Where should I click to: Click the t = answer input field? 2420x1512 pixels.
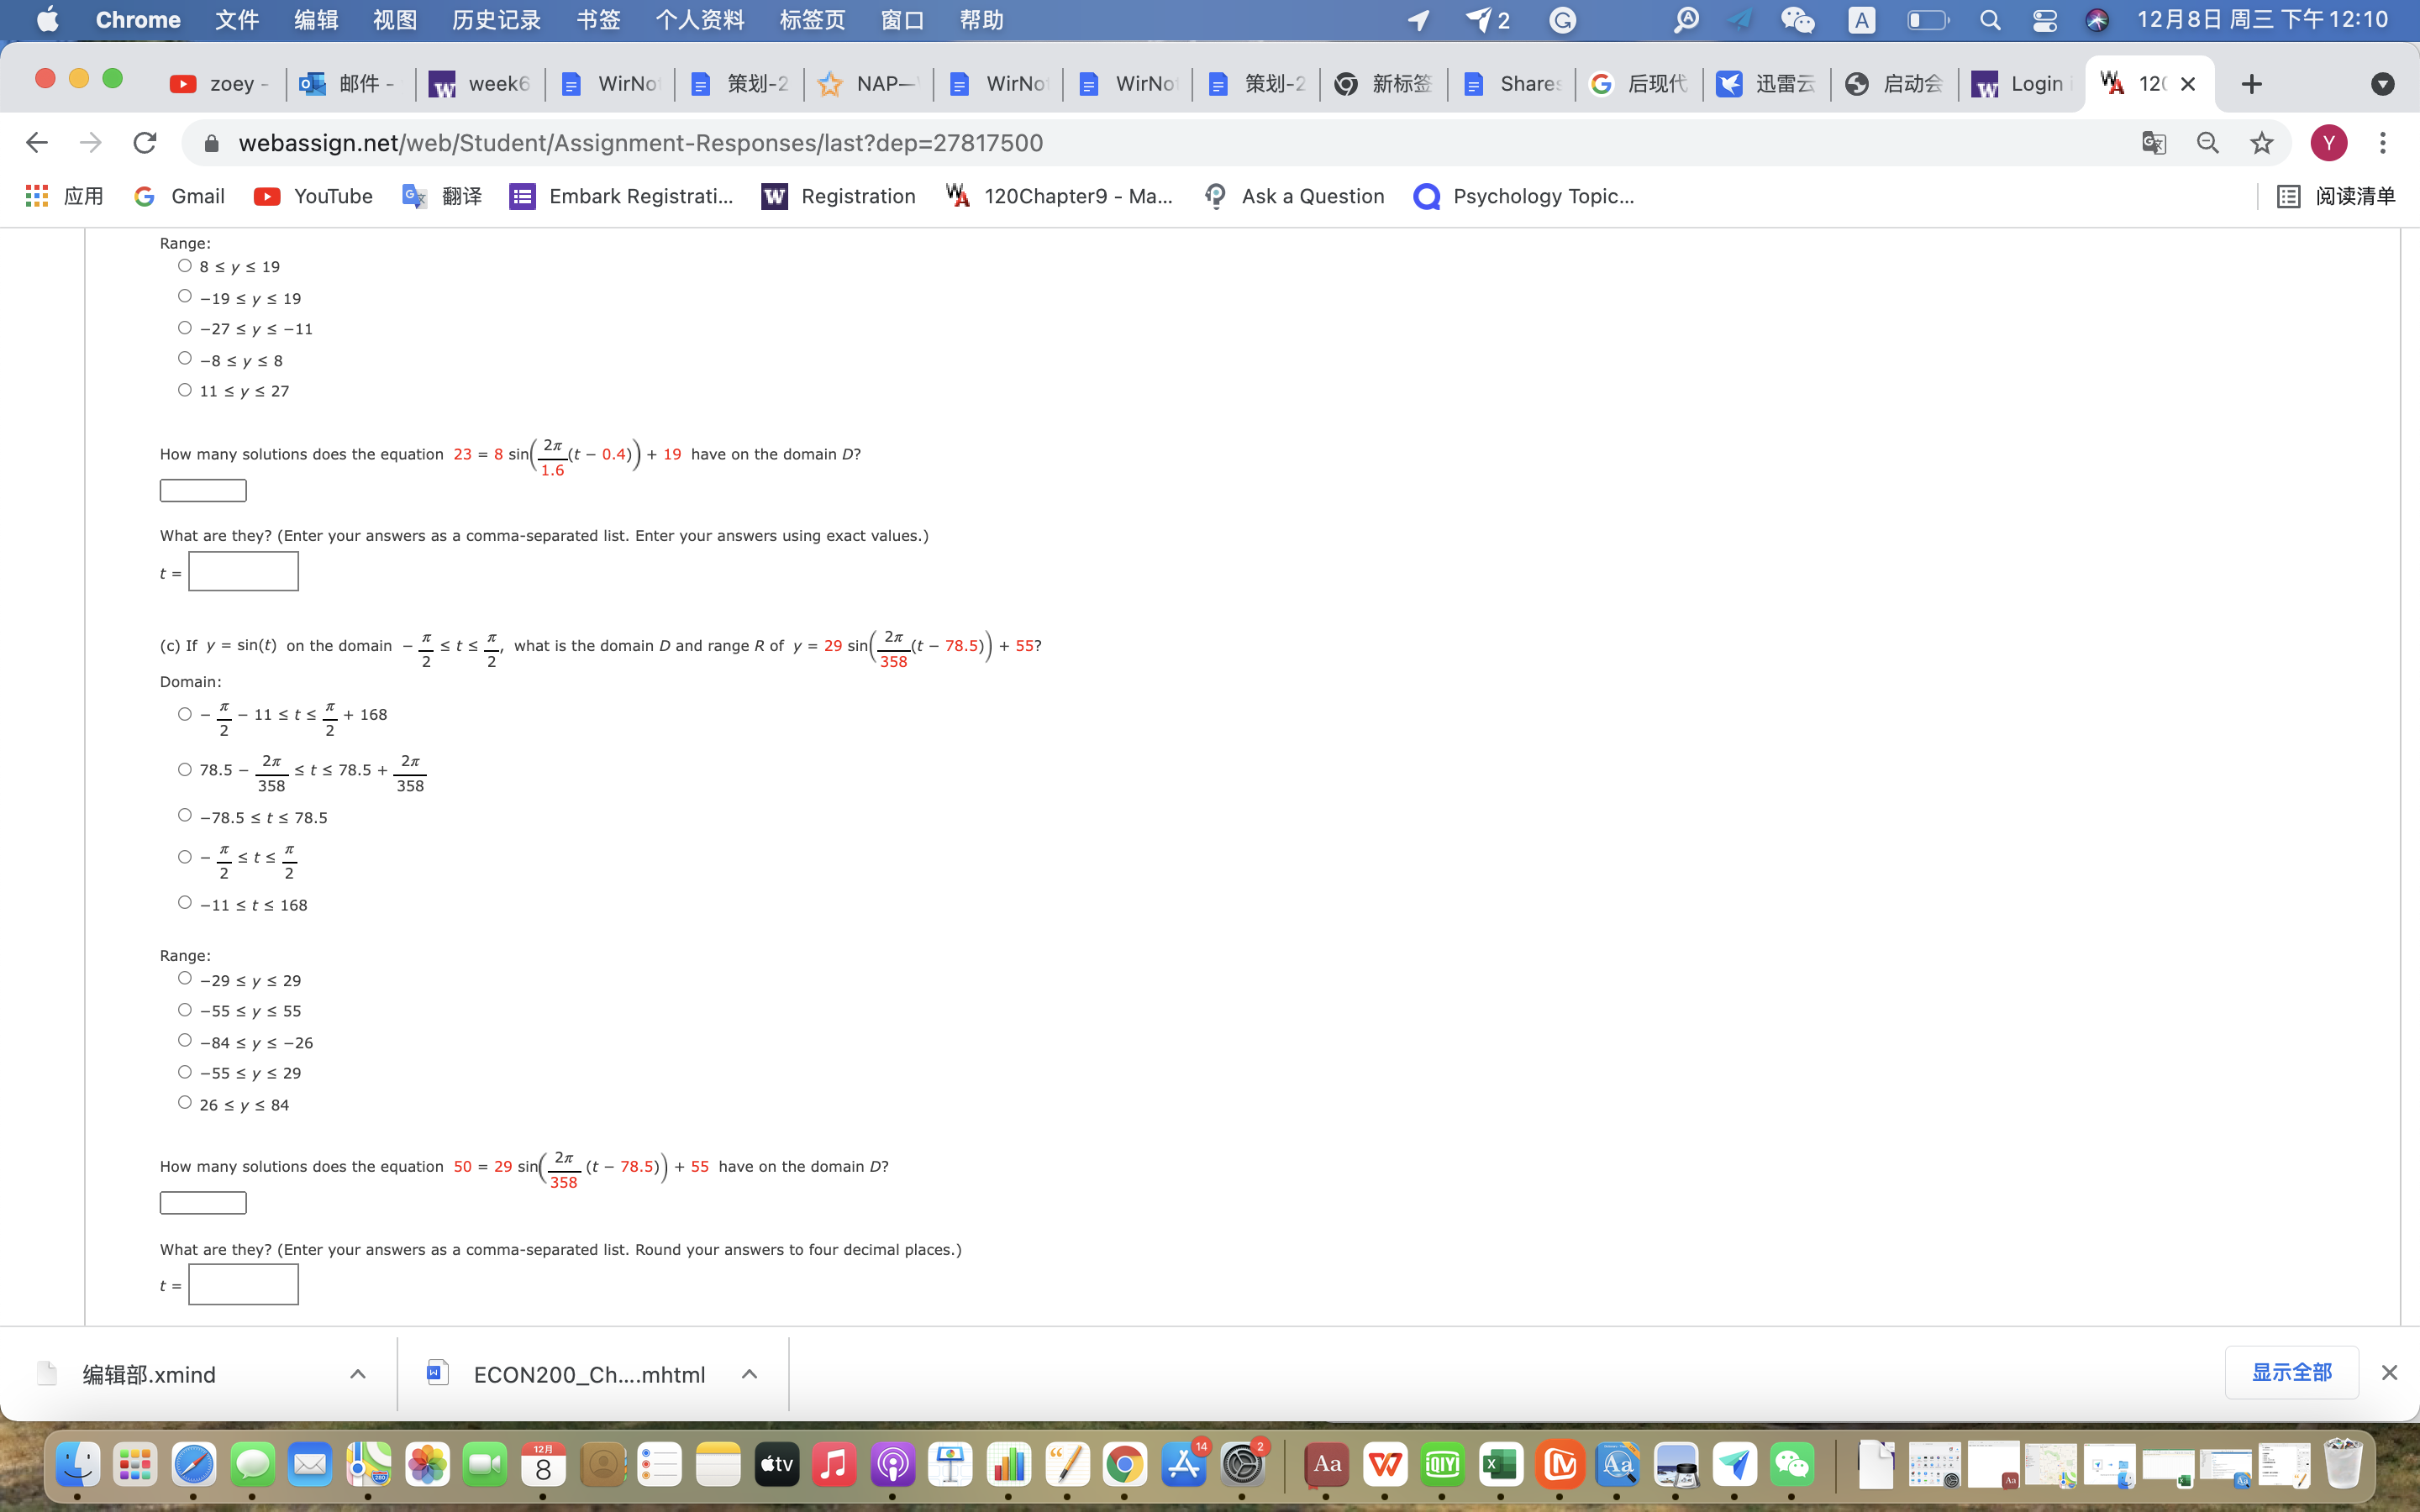point(242,571)
